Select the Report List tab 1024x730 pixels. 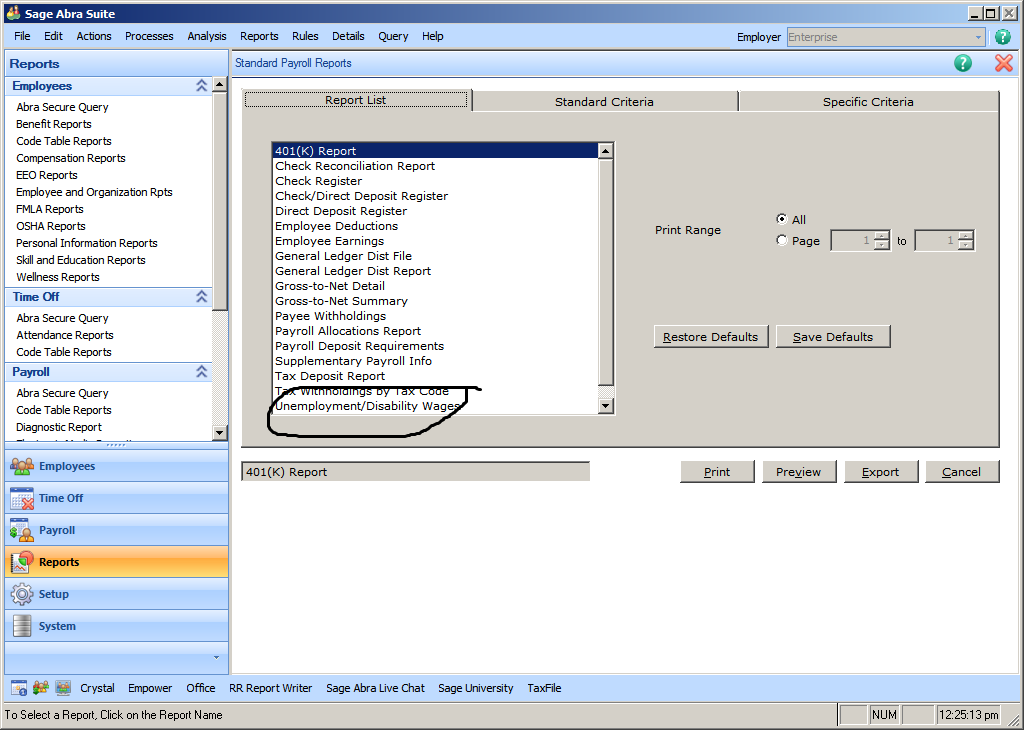point(356,100)
